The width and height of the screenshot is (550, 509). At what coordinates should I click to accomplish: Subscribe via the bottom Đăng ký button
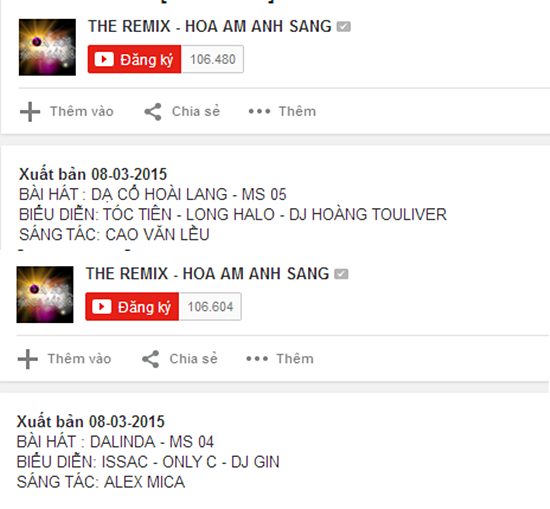pos(132,307)
